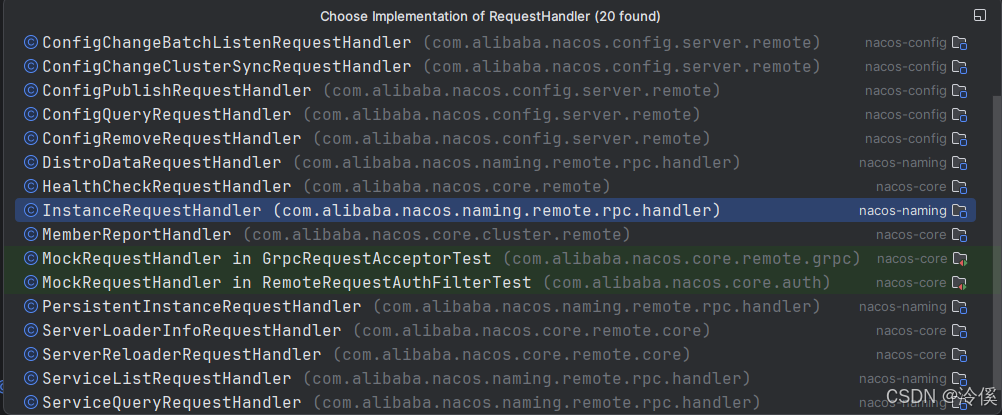
Task: Select MockRequestHandler in GrpcRequestAcceptorTest
Action: coord(495,258)
